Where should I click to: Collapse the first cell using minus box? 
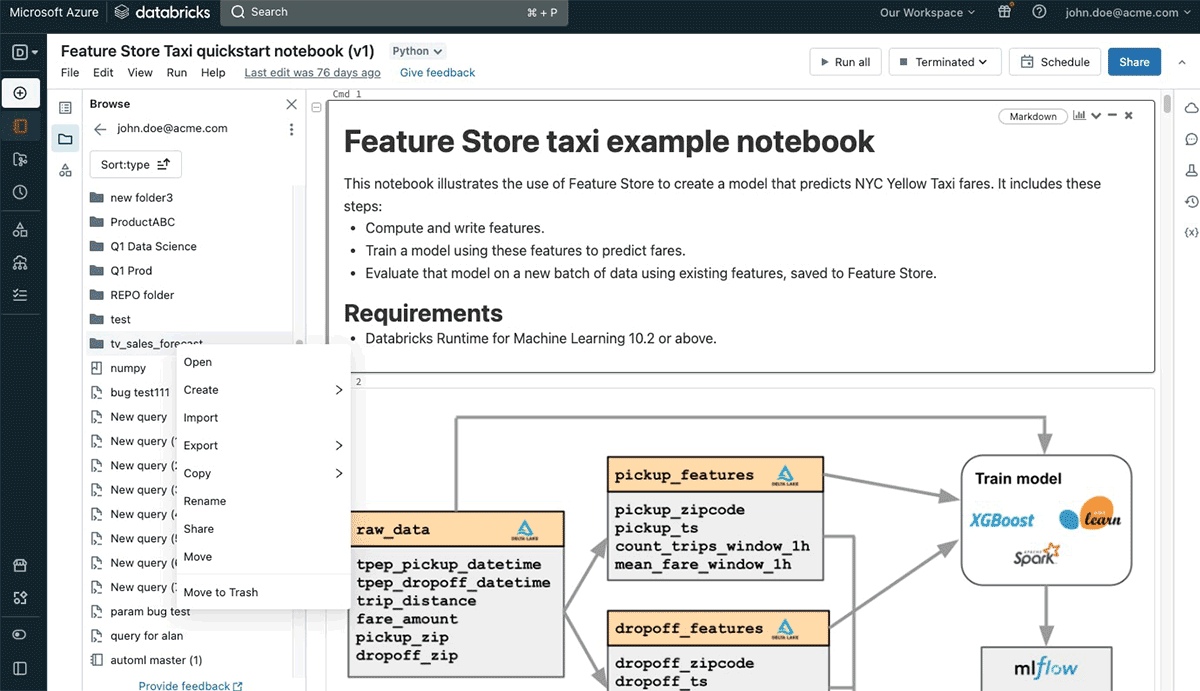(317, 107)
